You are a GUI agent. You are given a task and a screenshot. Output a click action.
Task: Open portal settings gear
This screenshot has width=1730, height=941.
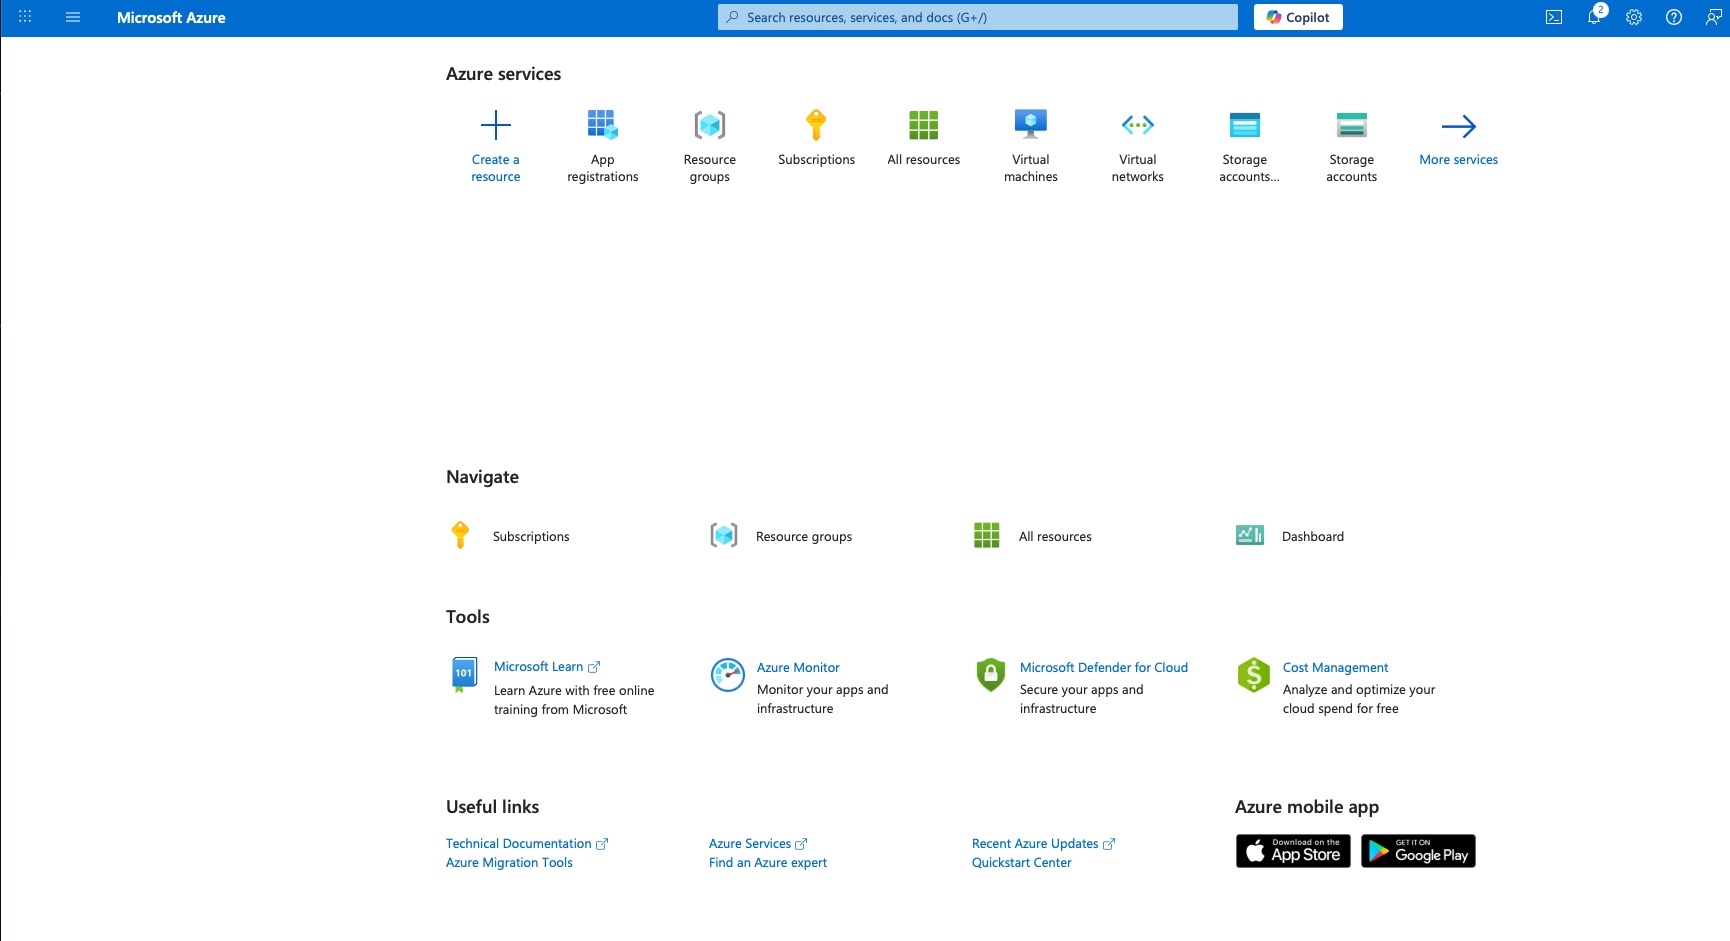pos(1633,17)
